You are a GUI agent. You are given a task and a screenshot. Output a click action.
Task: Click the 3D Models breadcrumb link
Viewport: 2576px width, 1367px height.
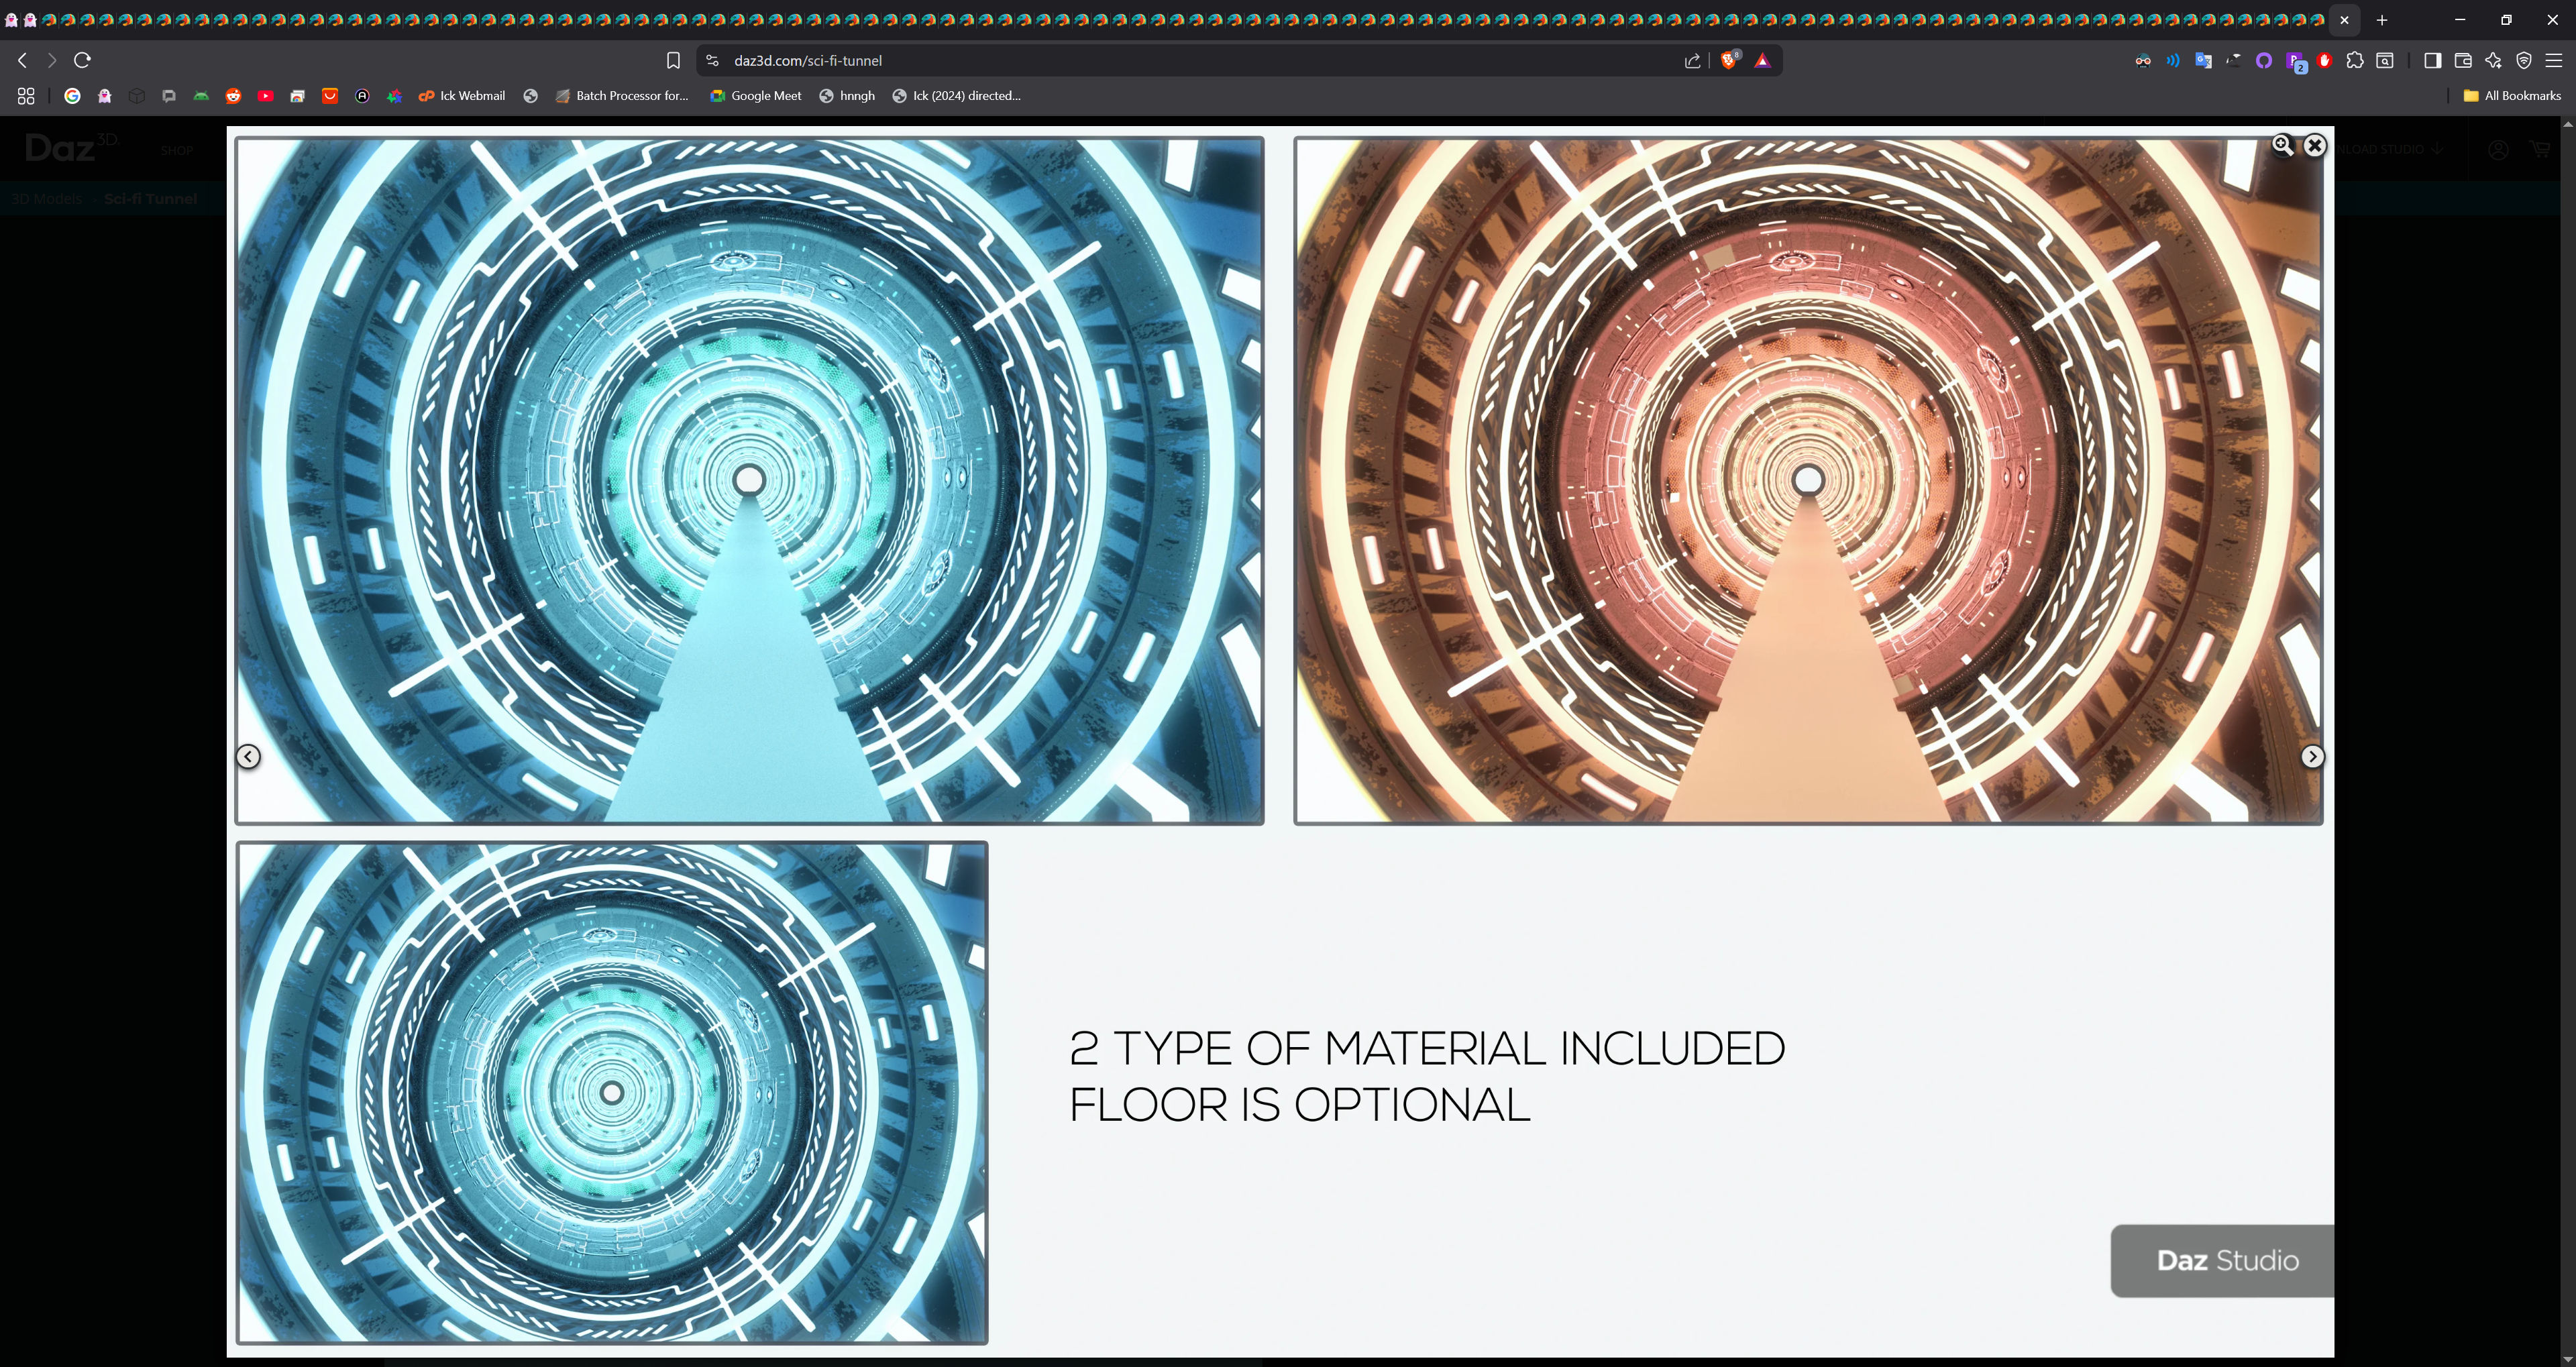point(46,199)
